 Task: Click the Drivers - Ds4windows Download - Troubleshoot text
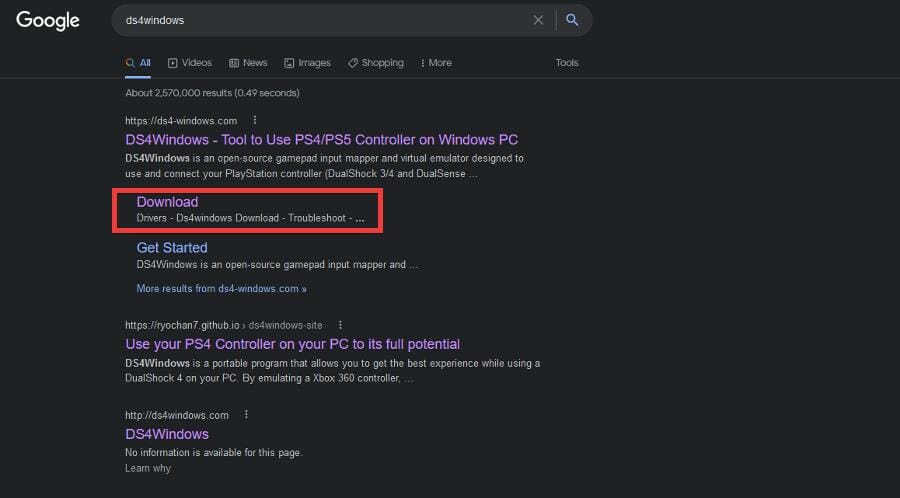click(250, 218)
